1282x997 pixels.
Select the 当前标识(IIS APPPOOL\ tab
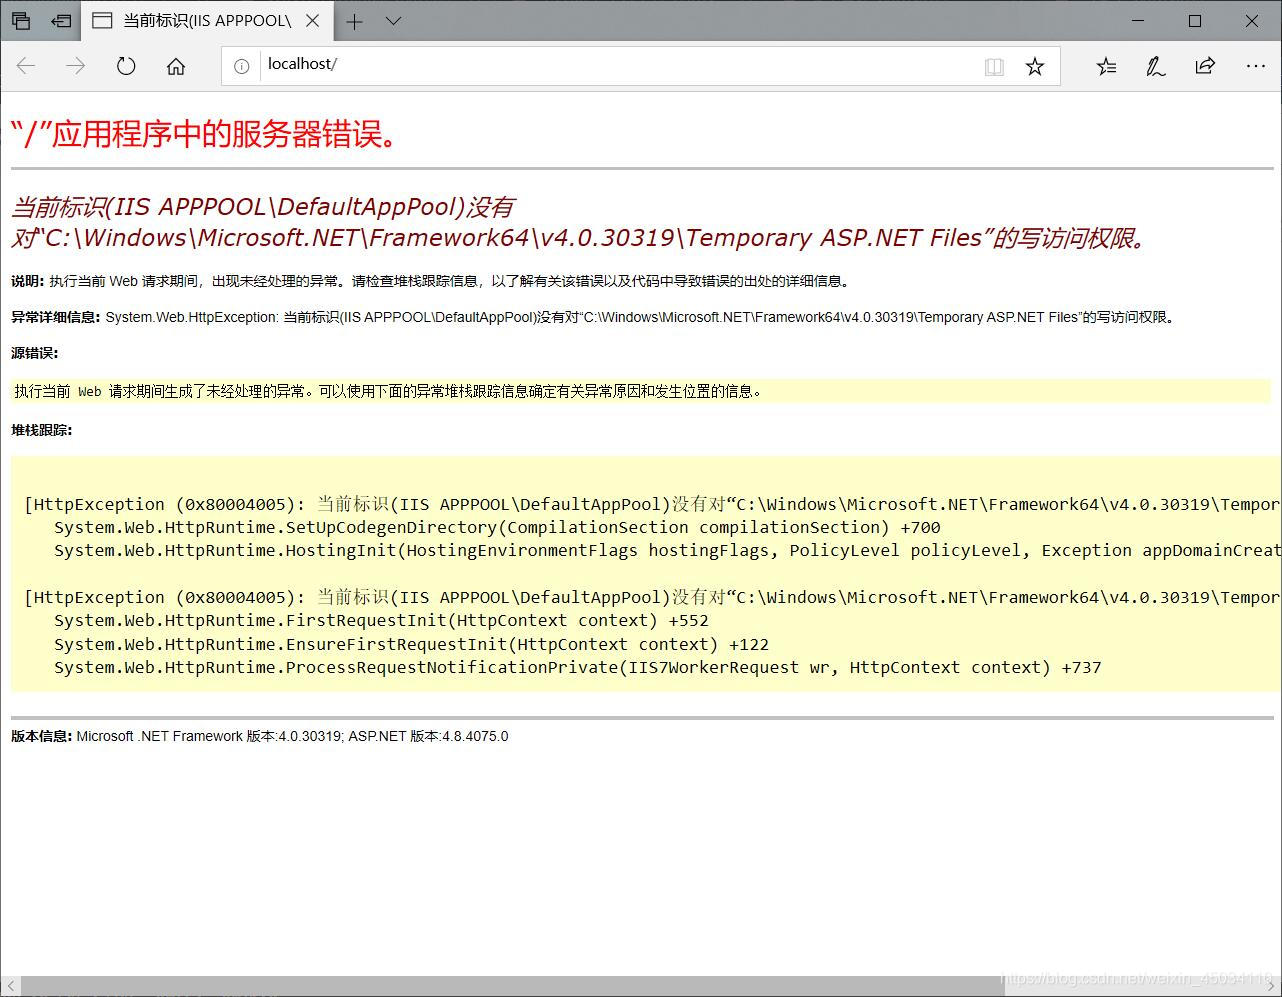coord(206,20)
